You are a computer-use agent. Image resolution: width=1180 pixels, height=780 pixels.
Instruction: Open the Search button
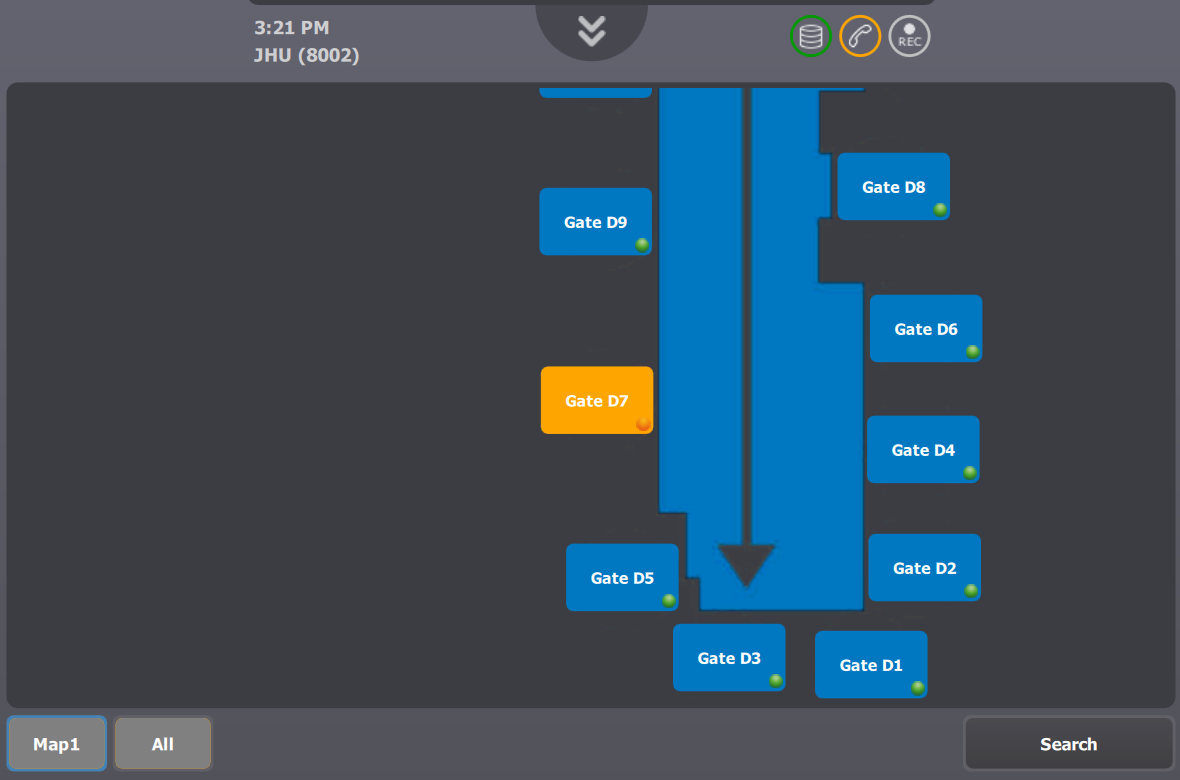pyautogui.click(x=1068, y=744)
